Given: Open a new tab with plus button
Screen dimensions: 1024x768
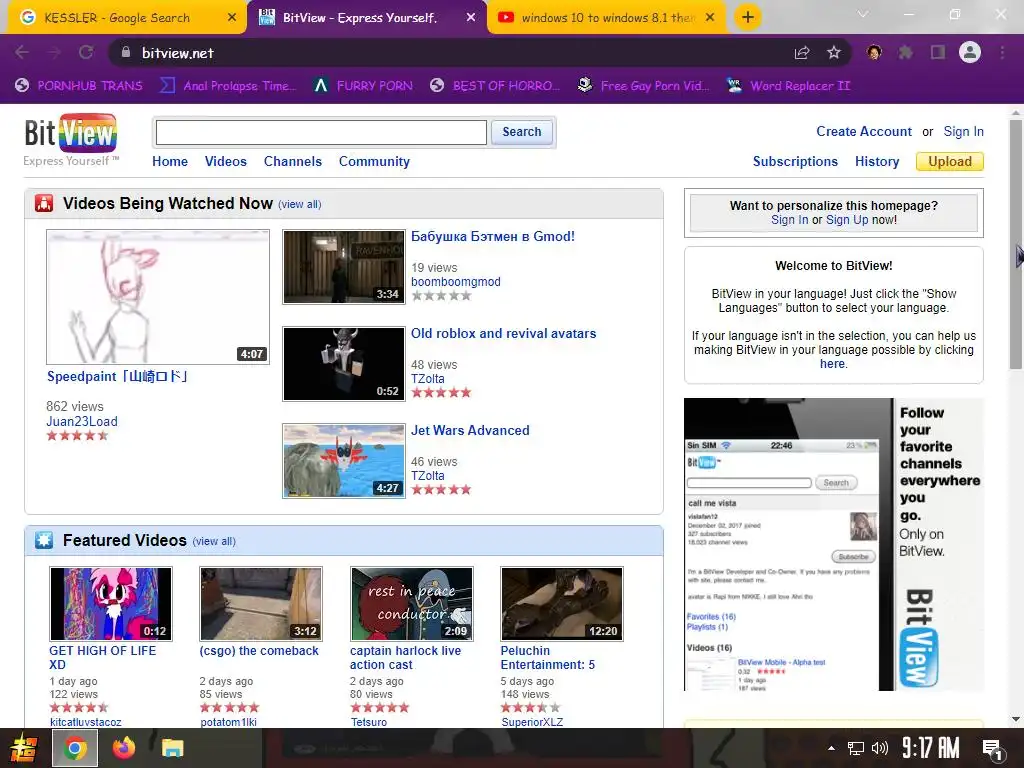Looking at the screenshot, I should (x=748, y=18).
